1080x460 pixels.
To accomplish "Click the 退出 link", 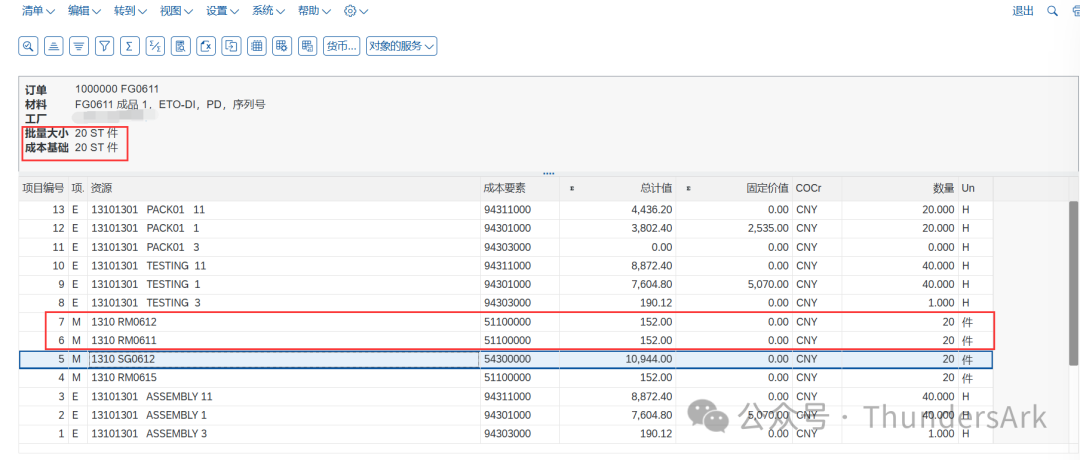I will [x=1023, y=11].
